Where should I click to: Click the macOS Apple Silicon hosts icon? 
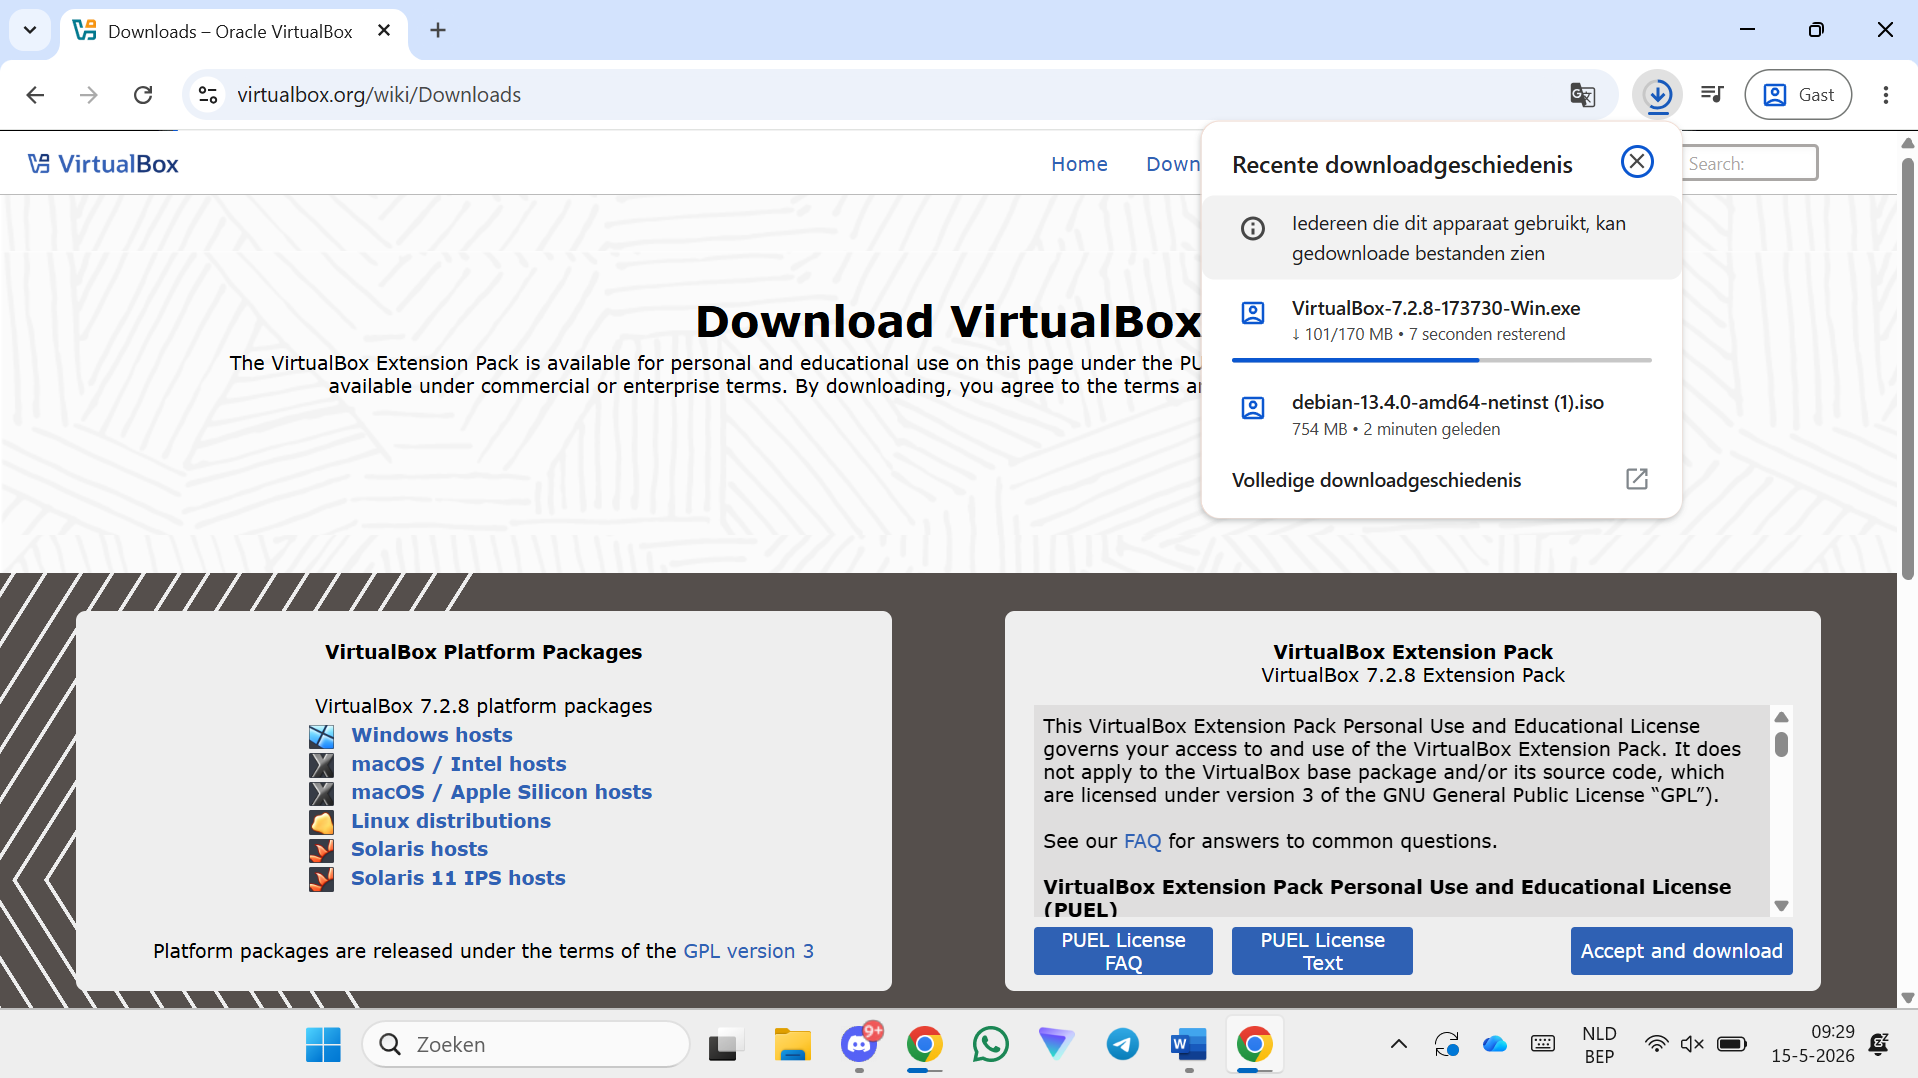pos(321,793)
